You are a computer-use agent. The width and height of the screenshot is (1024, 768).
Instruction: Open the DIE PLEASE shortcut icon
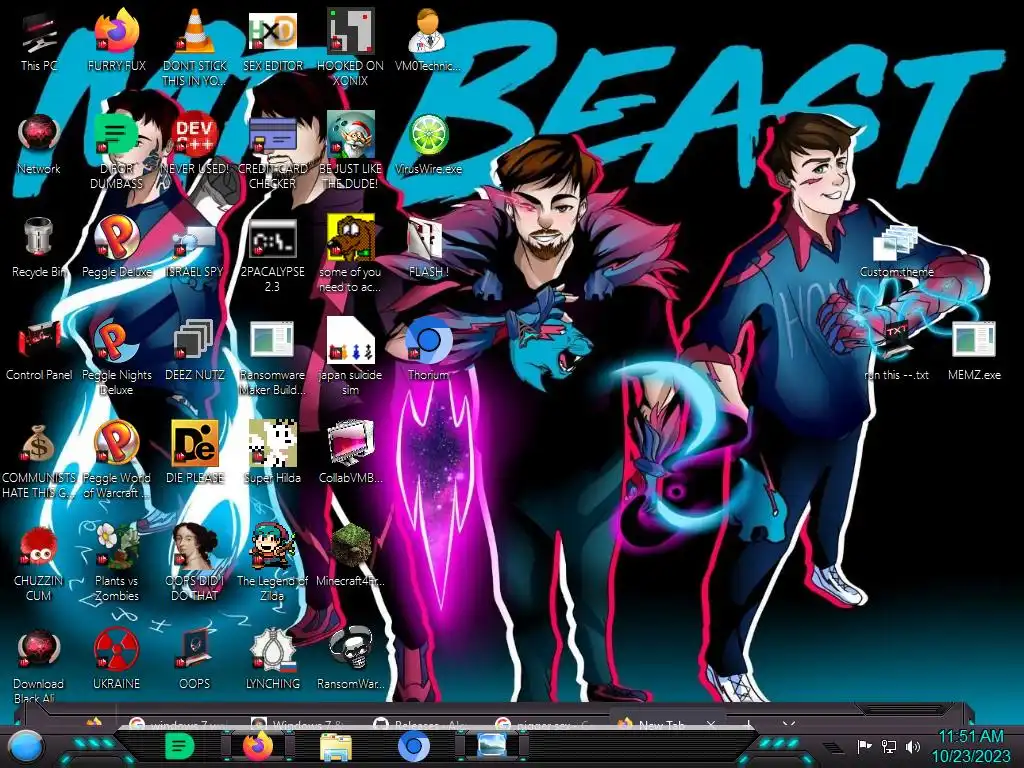point(195,452)
